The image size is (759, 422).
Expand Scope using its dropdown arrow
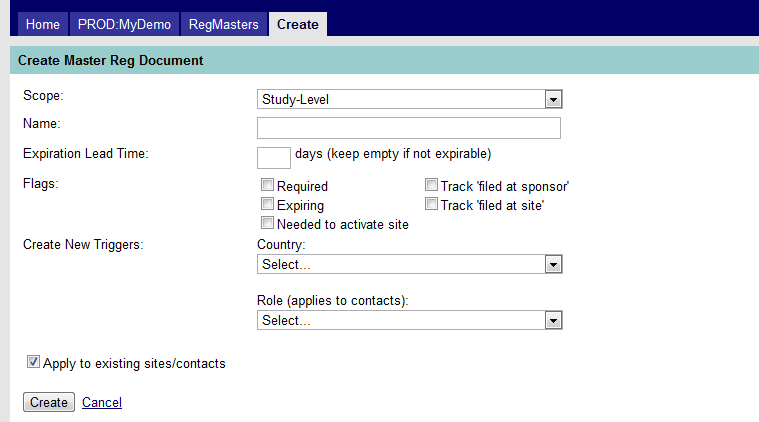tap(553, 99)
